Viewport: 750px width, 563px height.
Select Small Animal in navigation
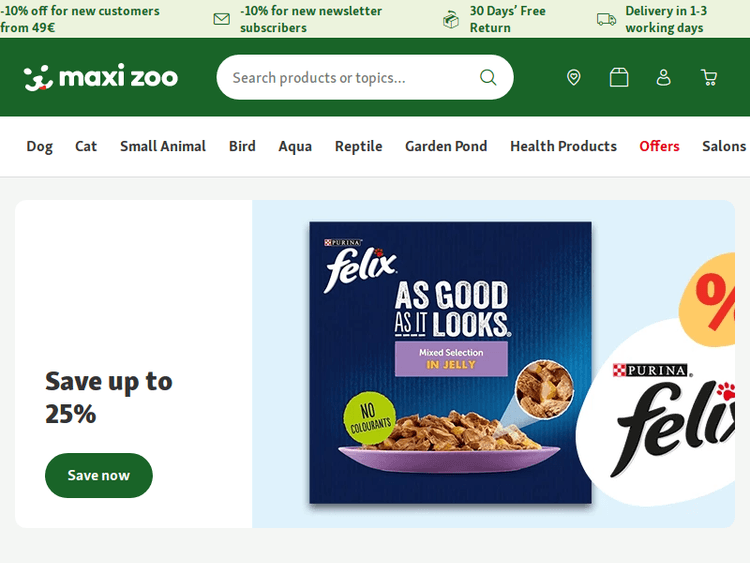pyautogui.click(x=163, y=146)
